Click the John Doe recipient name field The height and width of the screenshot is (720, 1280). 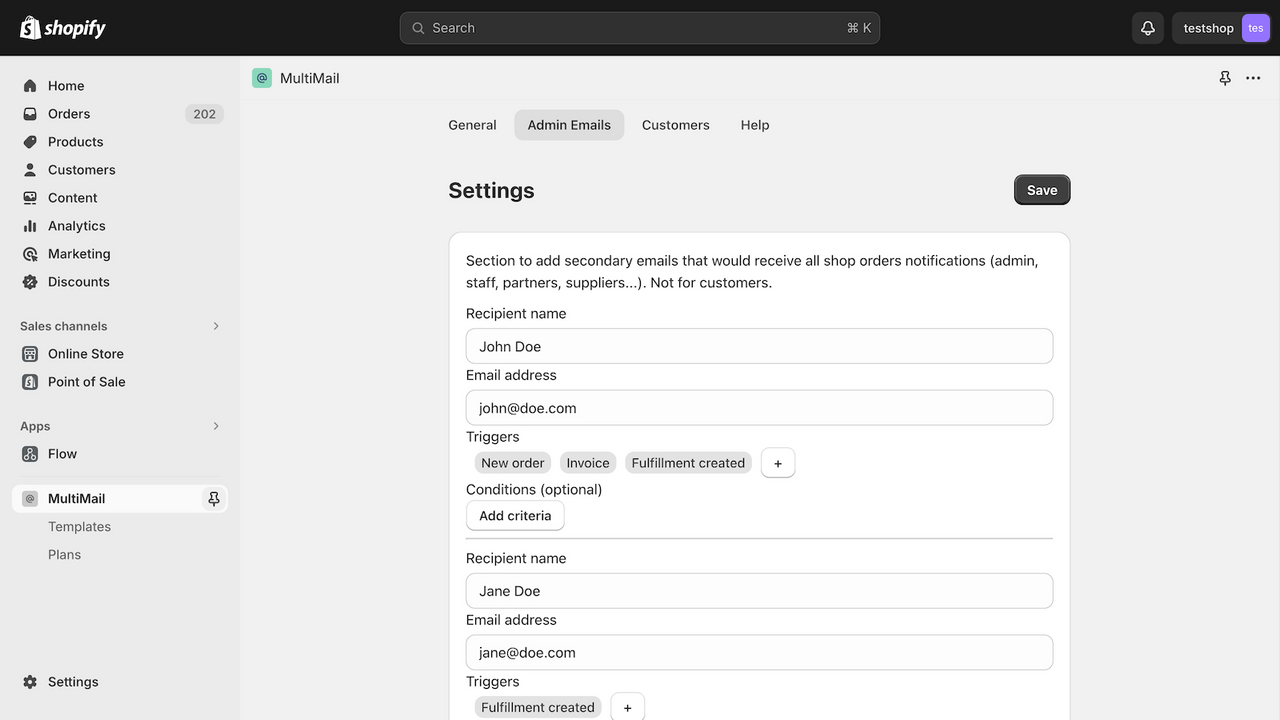coord(759,346)
